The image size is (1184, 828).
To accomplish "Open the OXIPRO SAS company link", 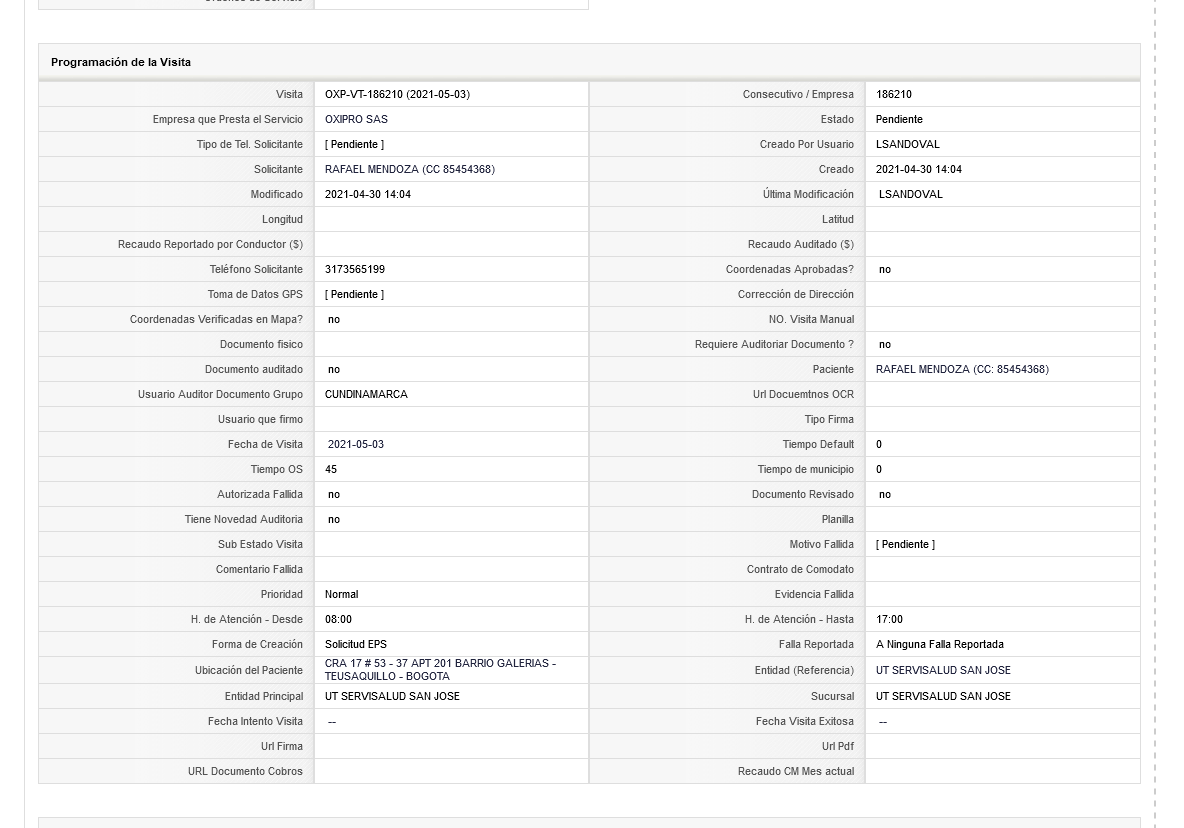I will (x=356, y=119).
